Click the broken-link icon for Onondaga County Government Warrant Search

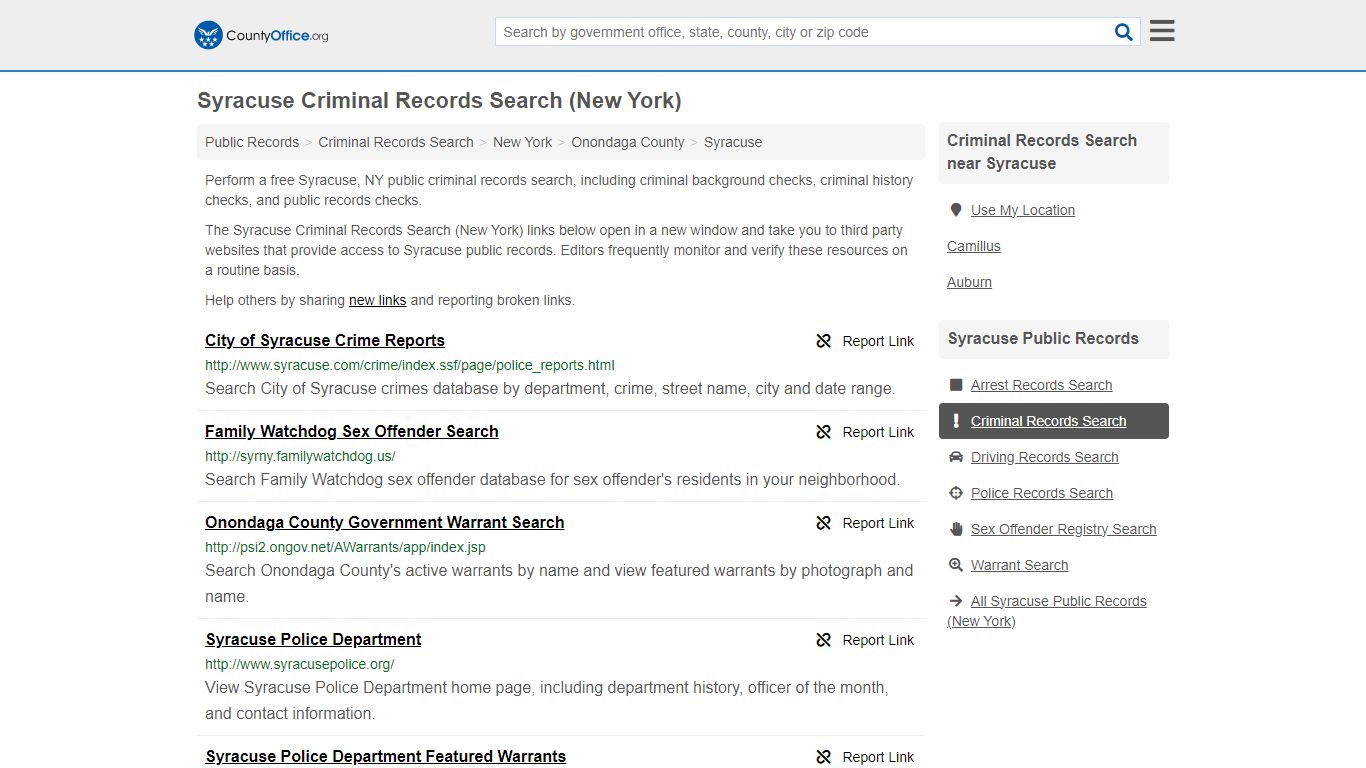(824, 523)
